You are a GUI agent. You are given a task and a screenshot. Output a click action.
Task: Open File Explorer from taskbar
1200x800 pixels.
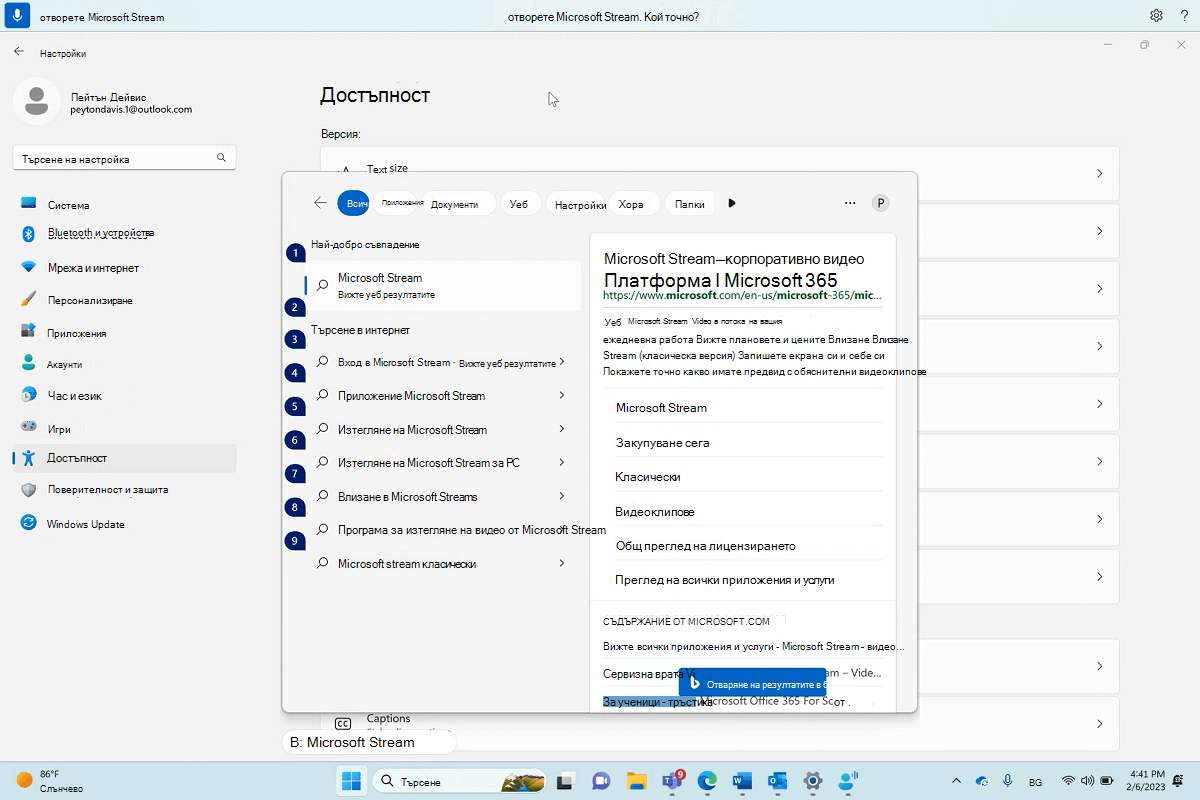[636, 781]
